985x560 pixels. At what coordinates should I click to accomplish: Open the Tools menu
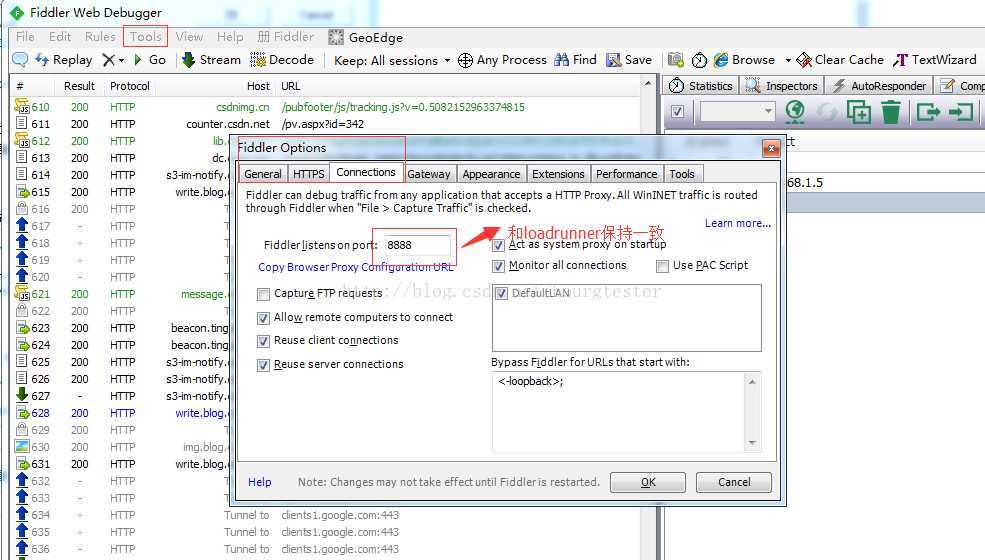coord(146,37)
